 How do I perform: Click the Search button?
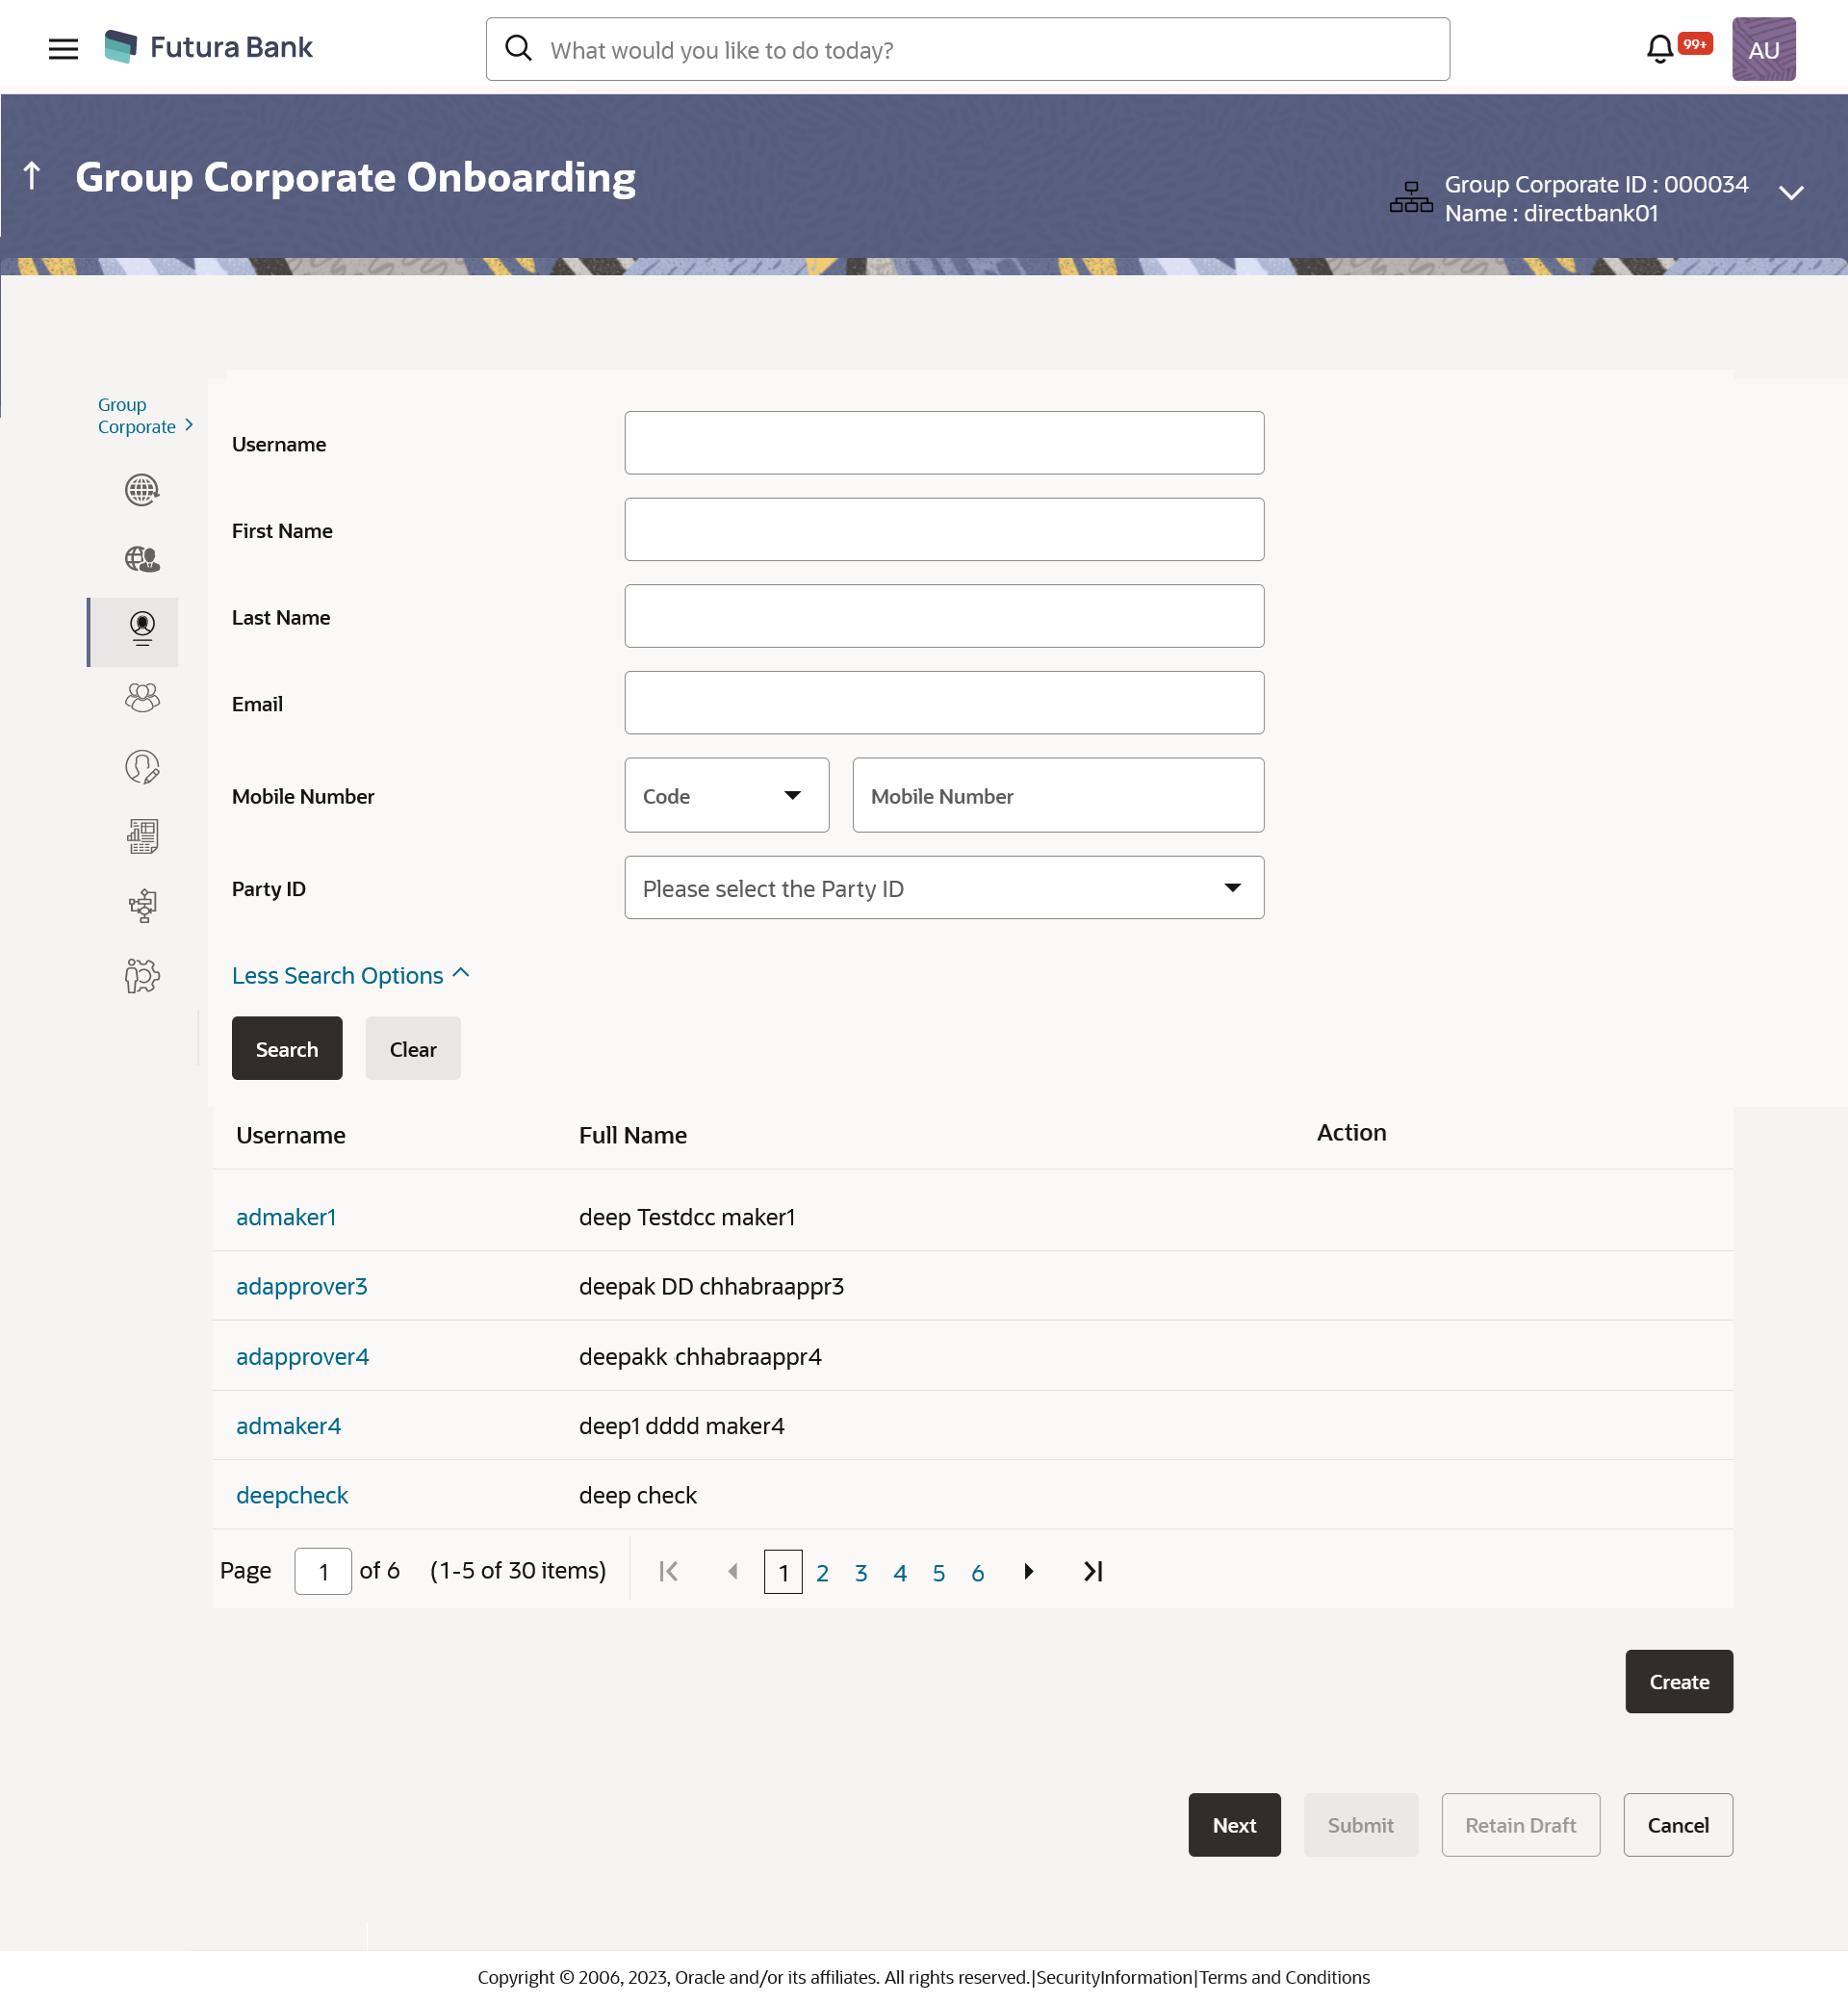point(287,1049)
